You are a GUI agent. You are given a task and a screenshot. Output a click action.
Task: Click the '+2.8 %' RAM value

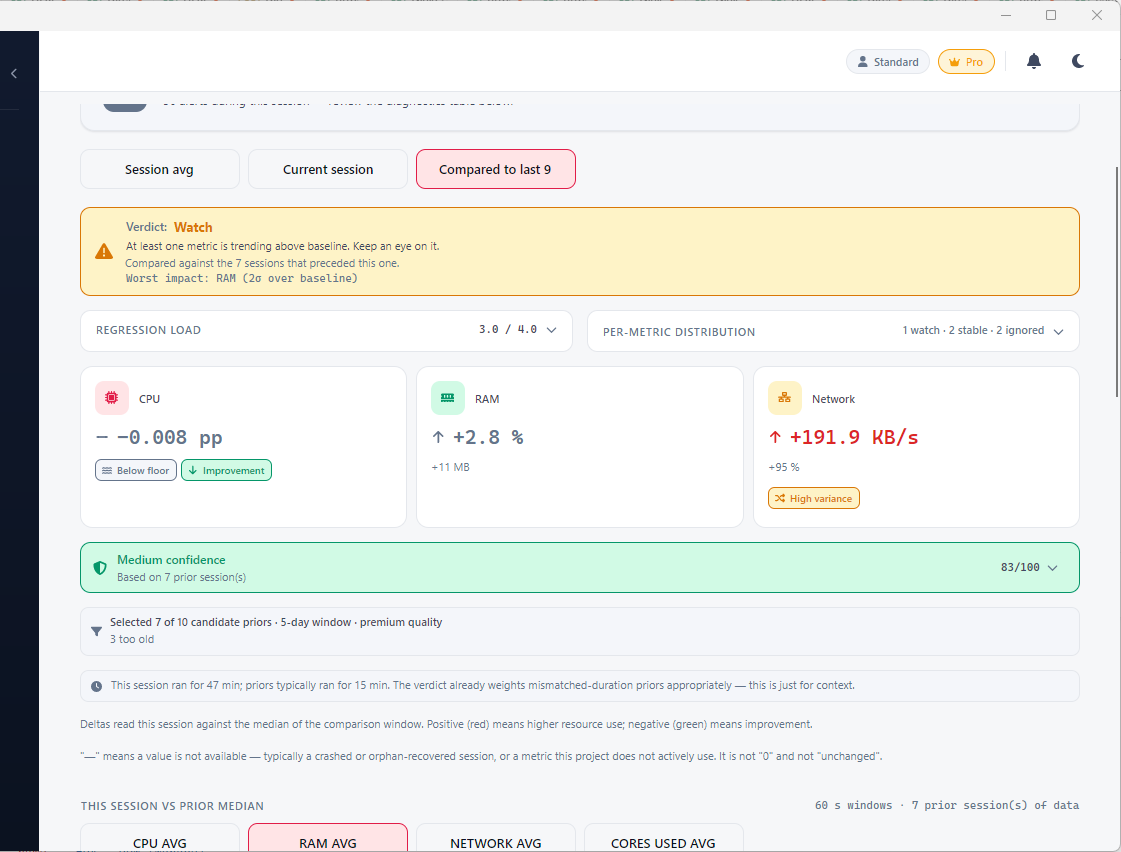click(x=488, y=437)
